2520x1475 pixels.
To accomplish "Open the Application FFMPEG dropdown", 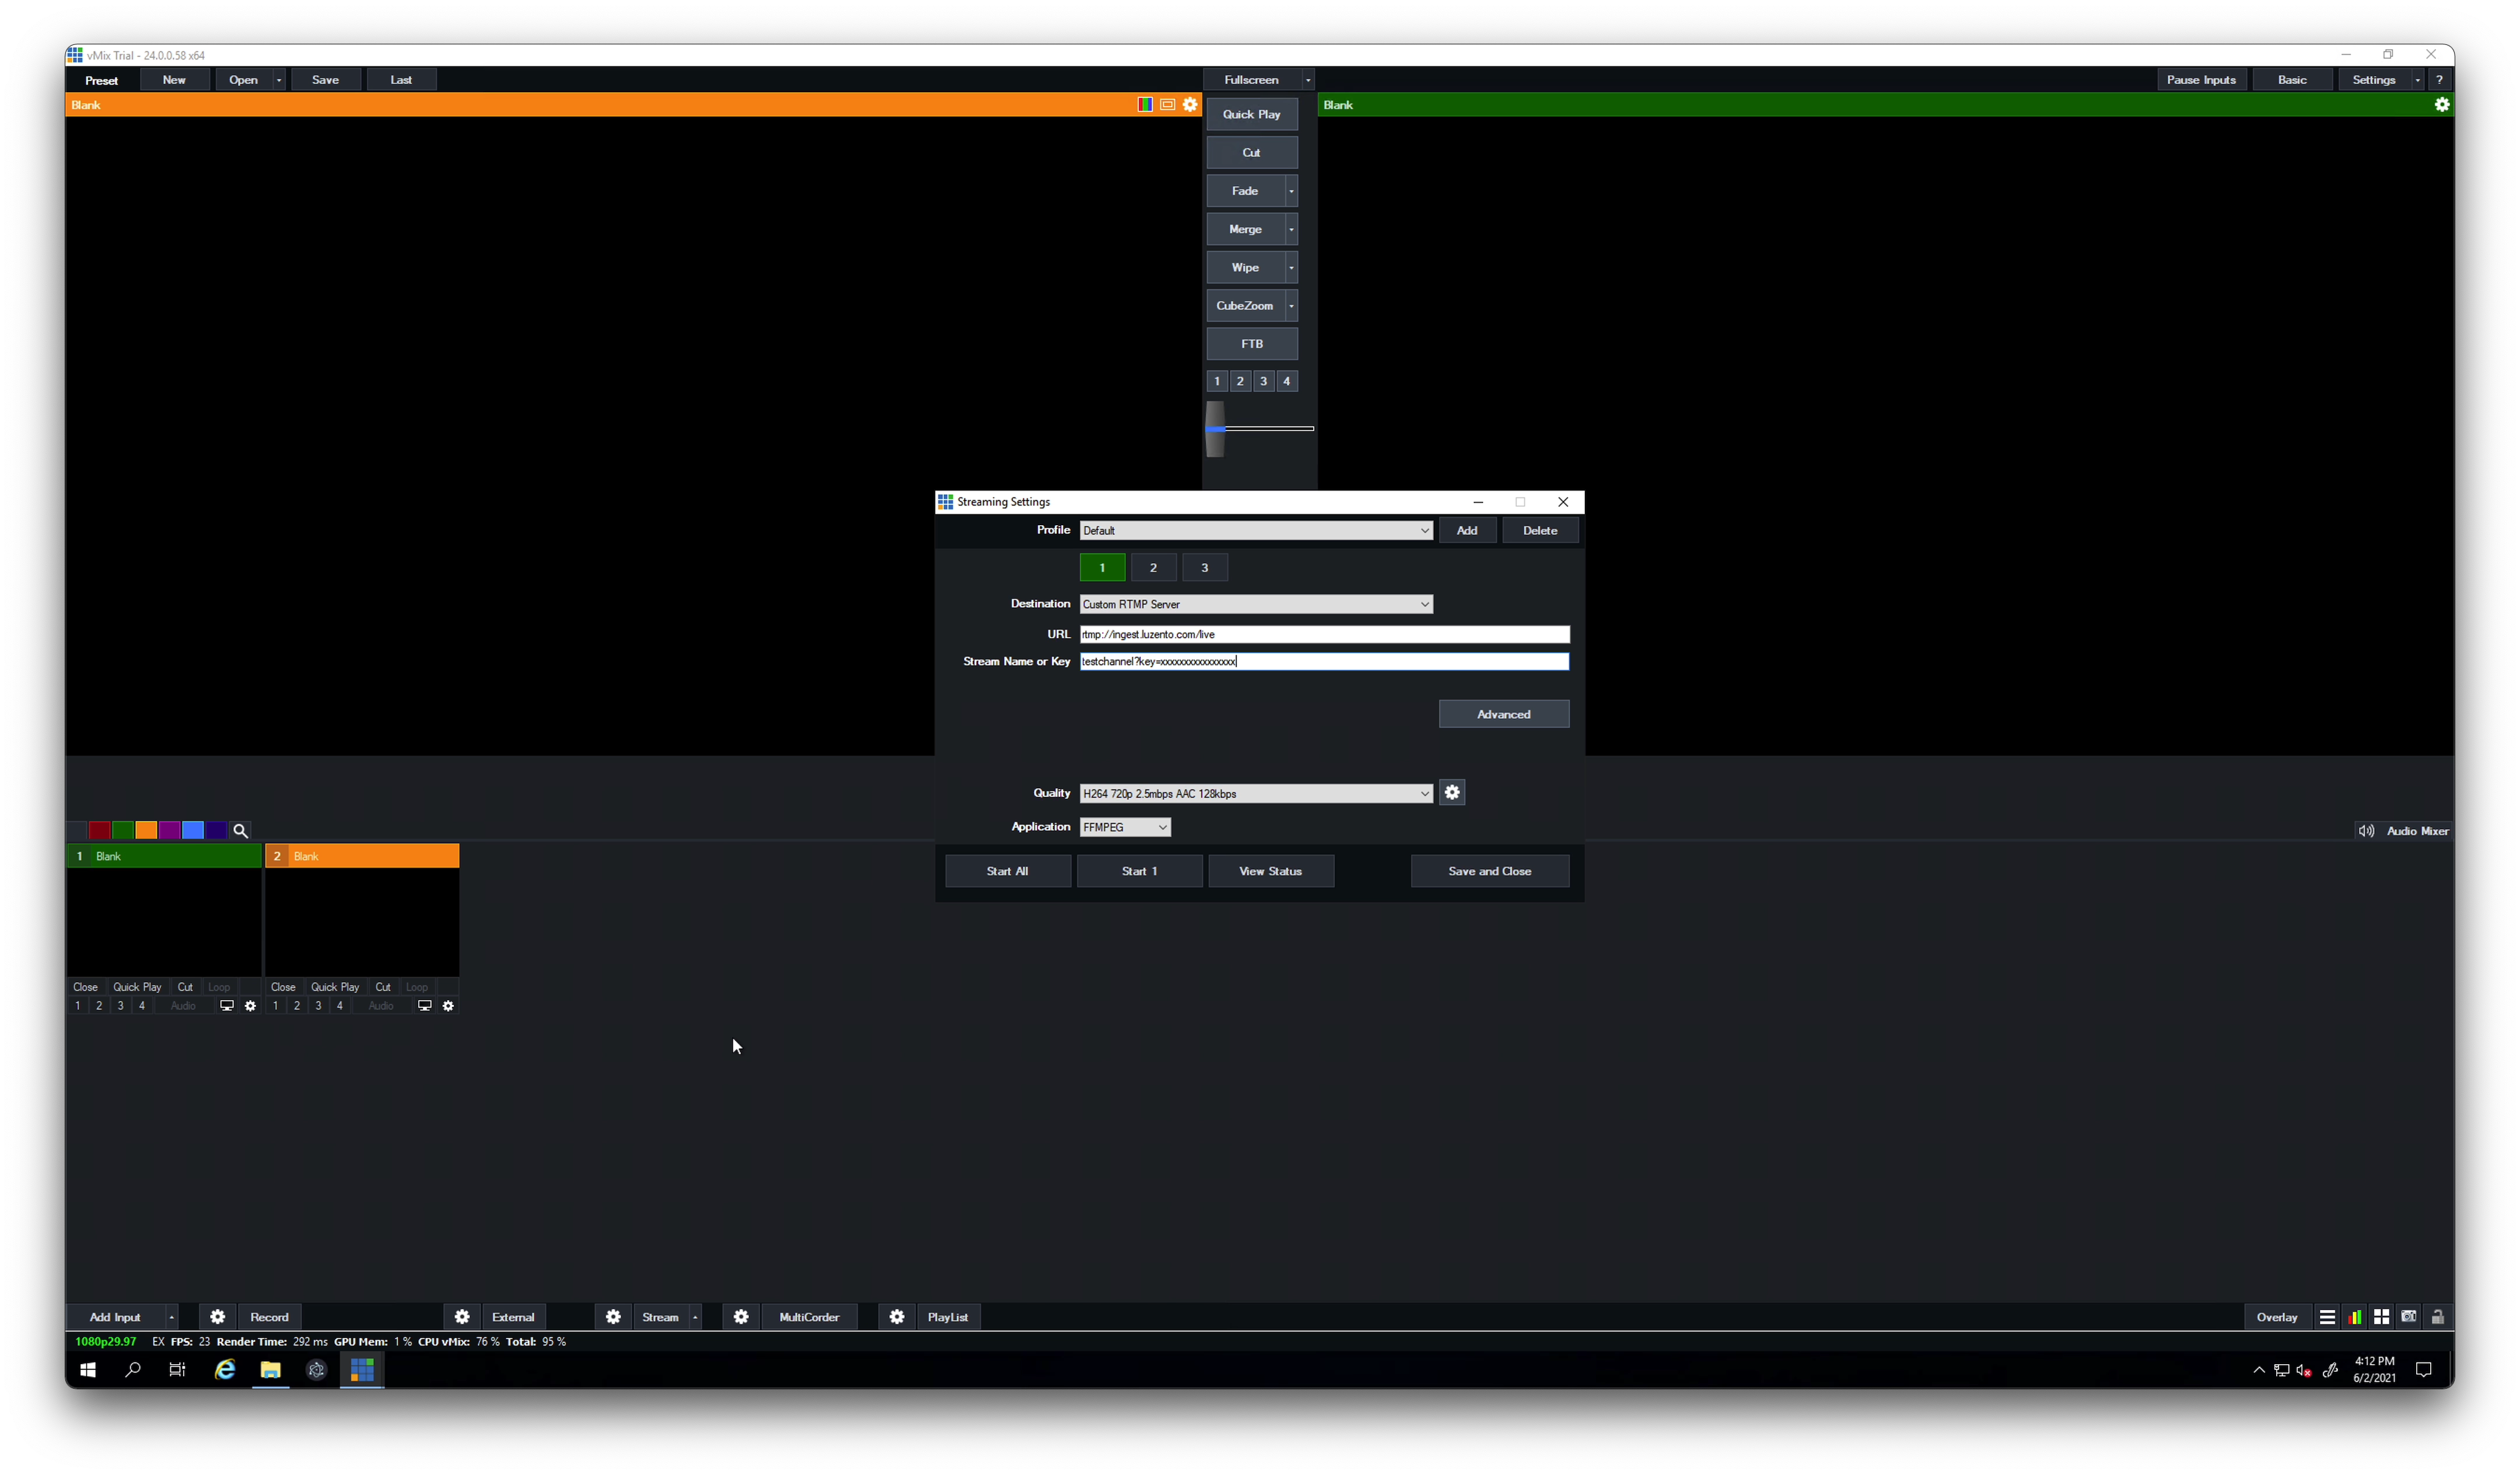I will (1125, 827).
